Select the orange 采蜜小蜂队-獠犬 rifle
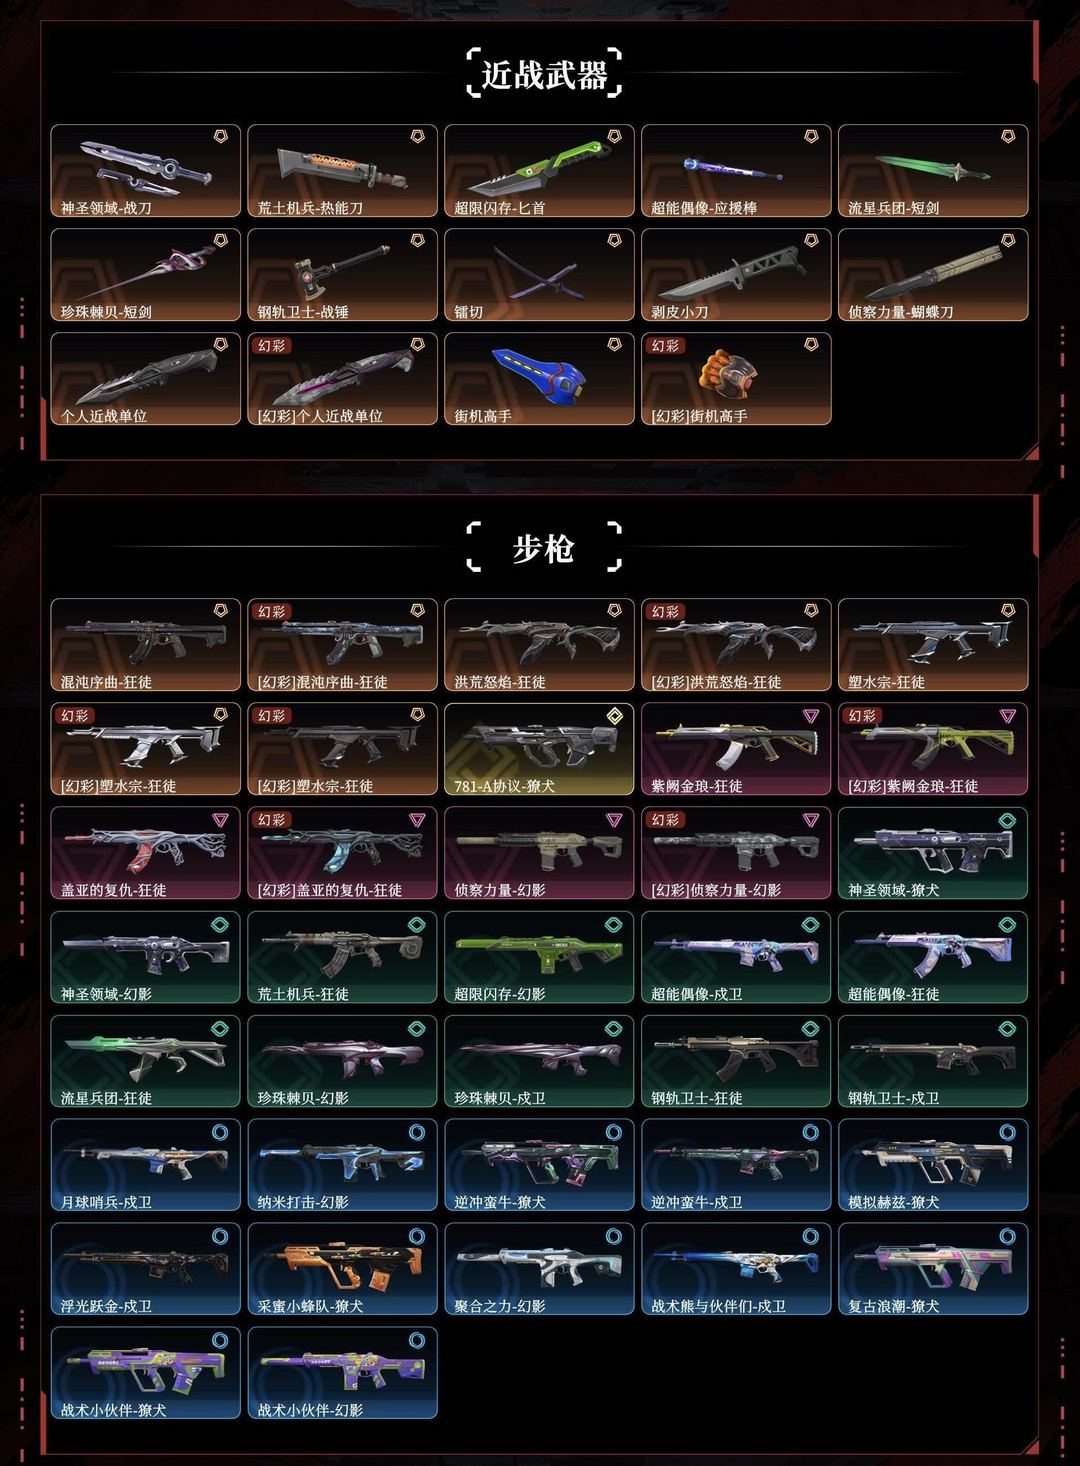The width and height of the screenshot is (1080, 1466). click(343, 1269)
